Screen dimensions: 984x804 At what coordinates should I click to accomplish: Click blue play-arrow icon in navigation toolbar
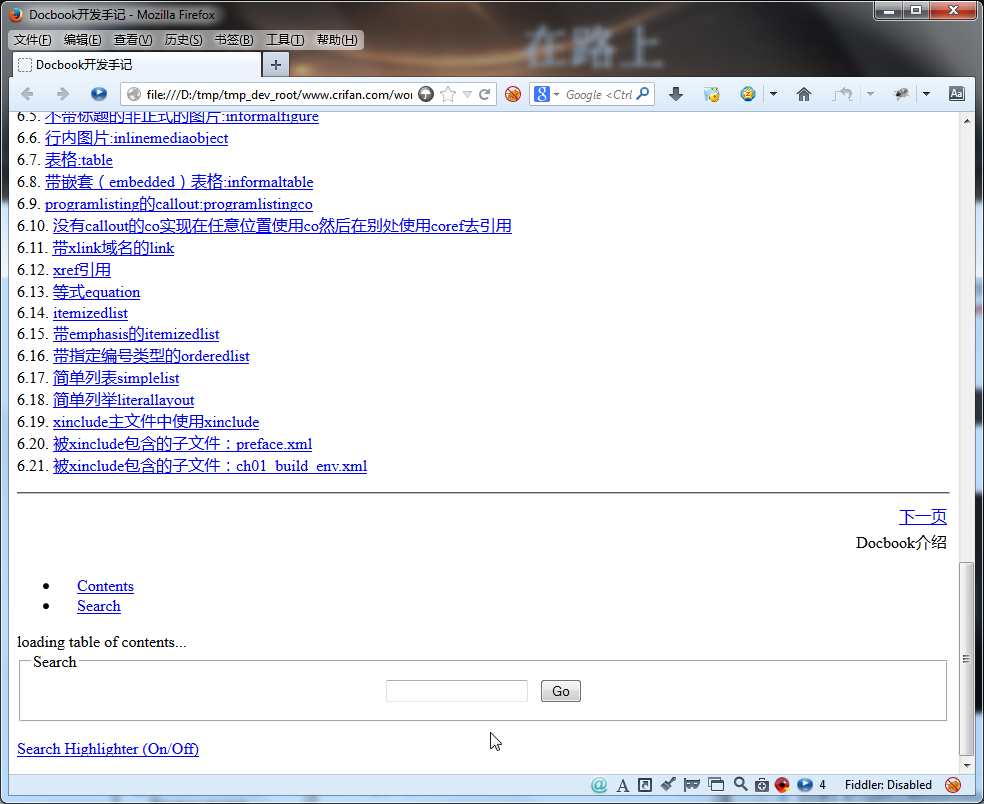click(x=99, y=94)
